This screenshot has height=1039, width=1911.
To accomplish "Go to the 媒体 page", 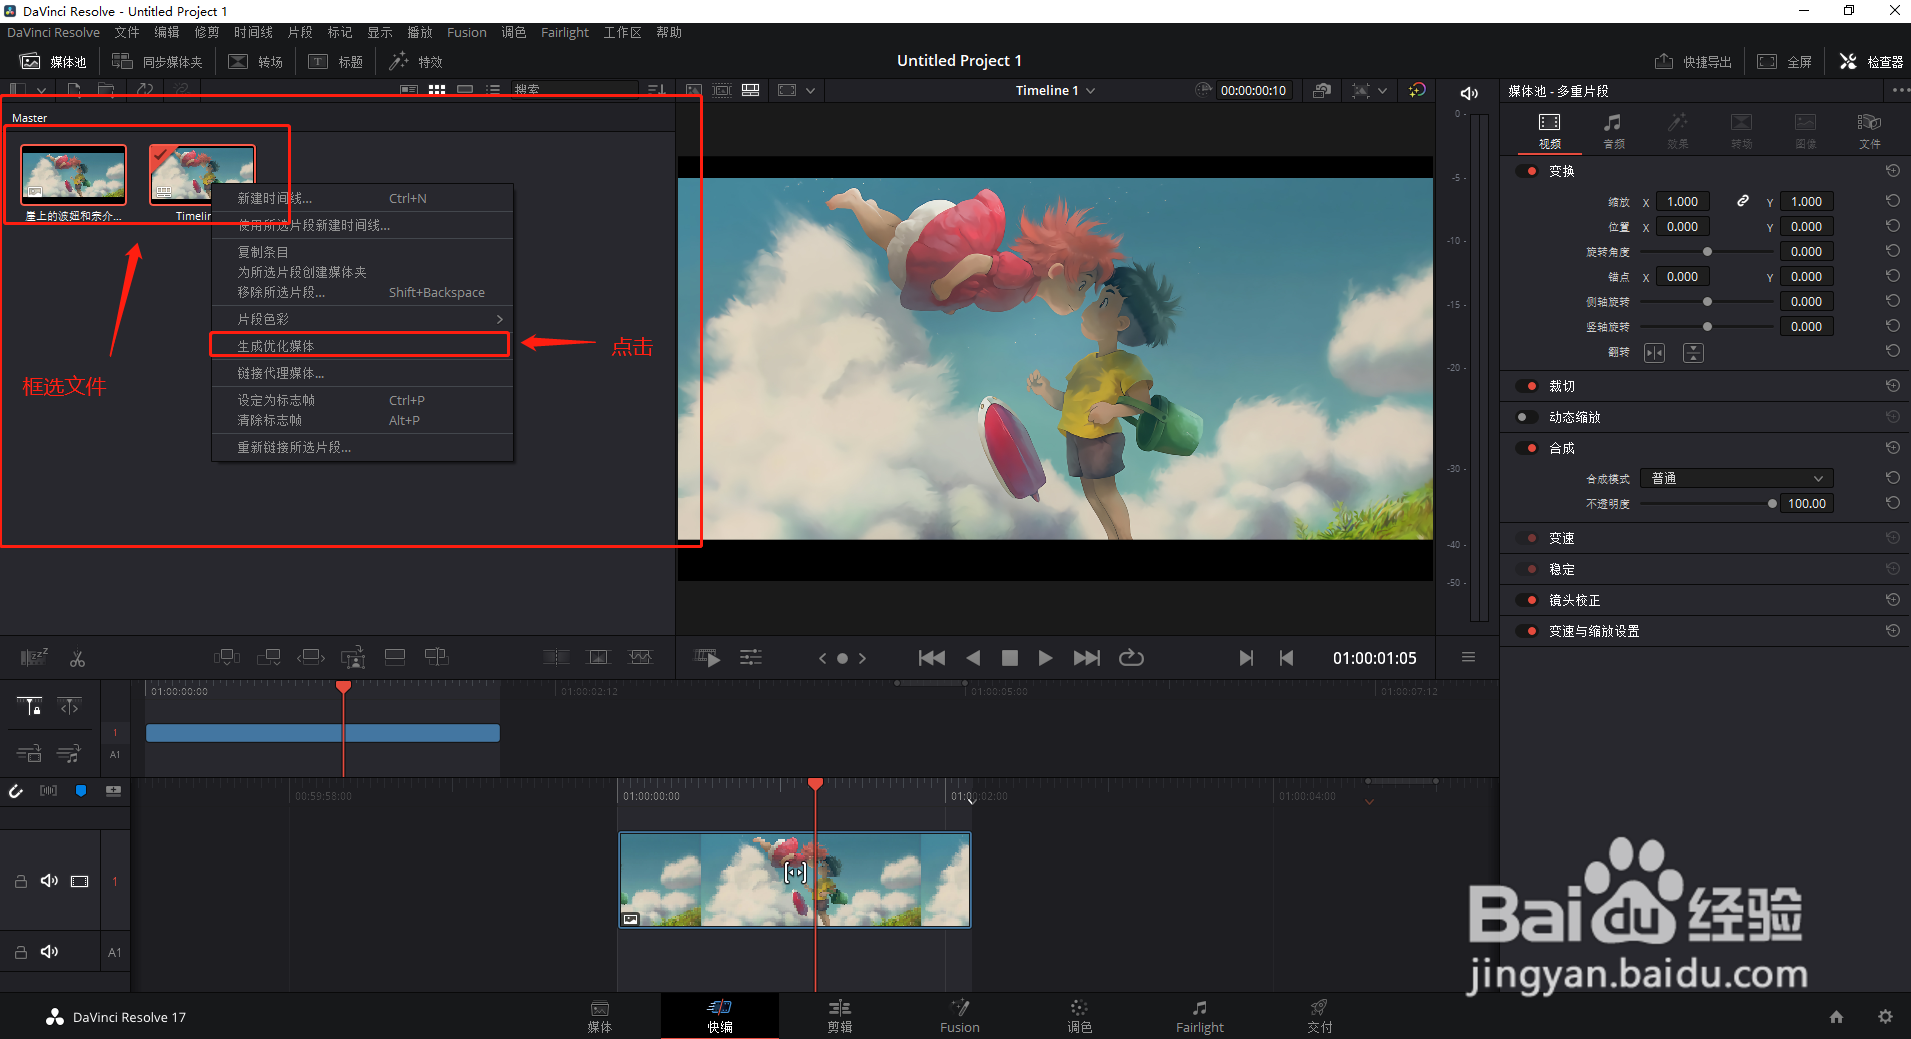I will (x=600, y=1016).
